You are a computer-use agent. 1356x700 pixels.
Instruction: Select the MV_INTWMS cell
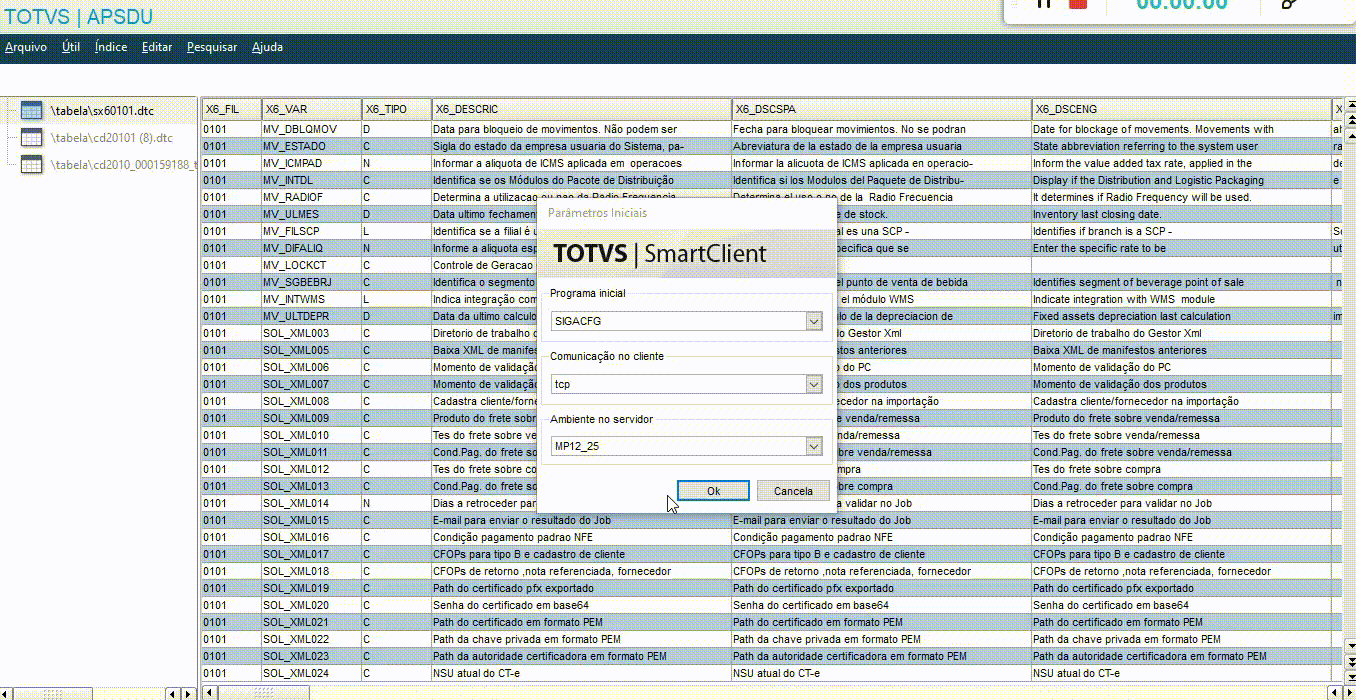pyautogui.click(x=311, y=299)
